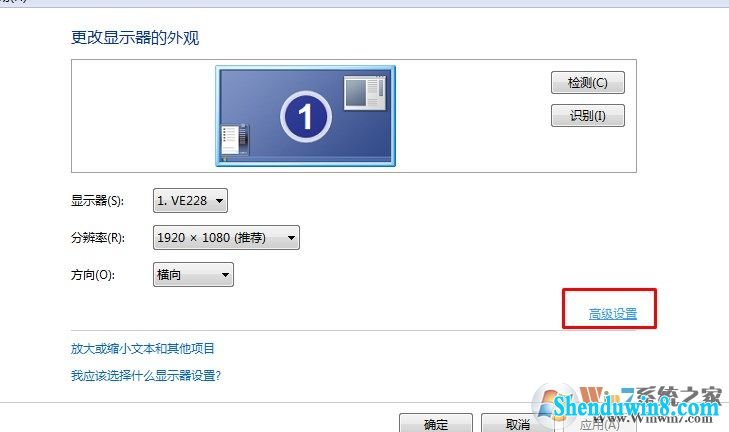Click the 更改显示器的外观 heading text
Screen dimensions: 729x432
pos(135,38)
